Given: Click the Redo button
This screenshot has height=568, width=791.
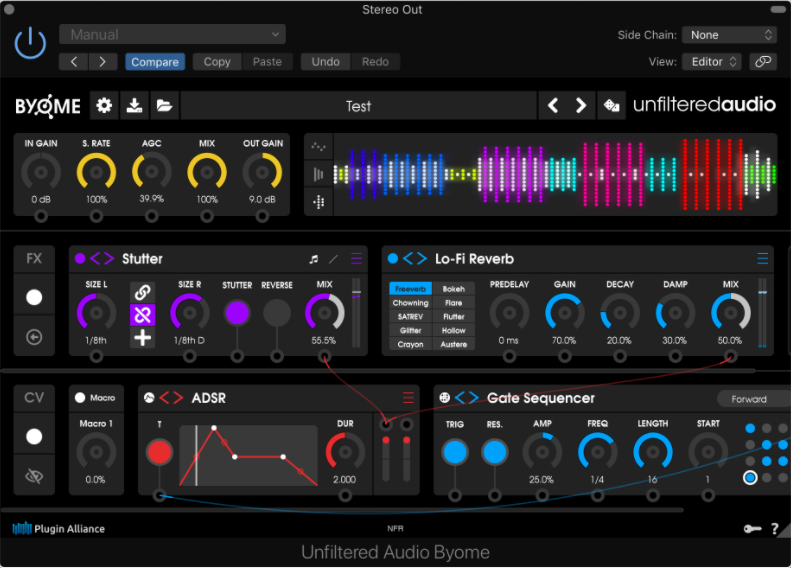Looking at the screenshot, I should click(x=375, y=62).
